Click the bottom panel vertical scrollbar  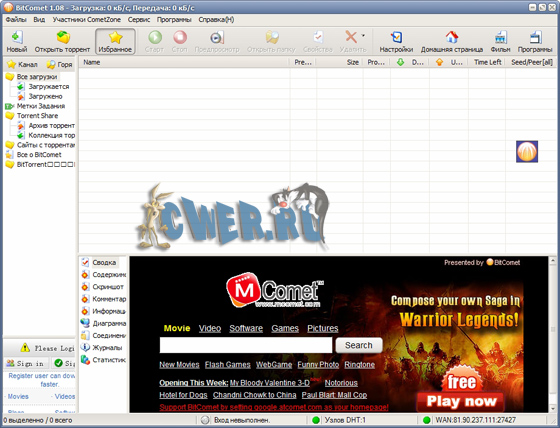tap(552, 334)
